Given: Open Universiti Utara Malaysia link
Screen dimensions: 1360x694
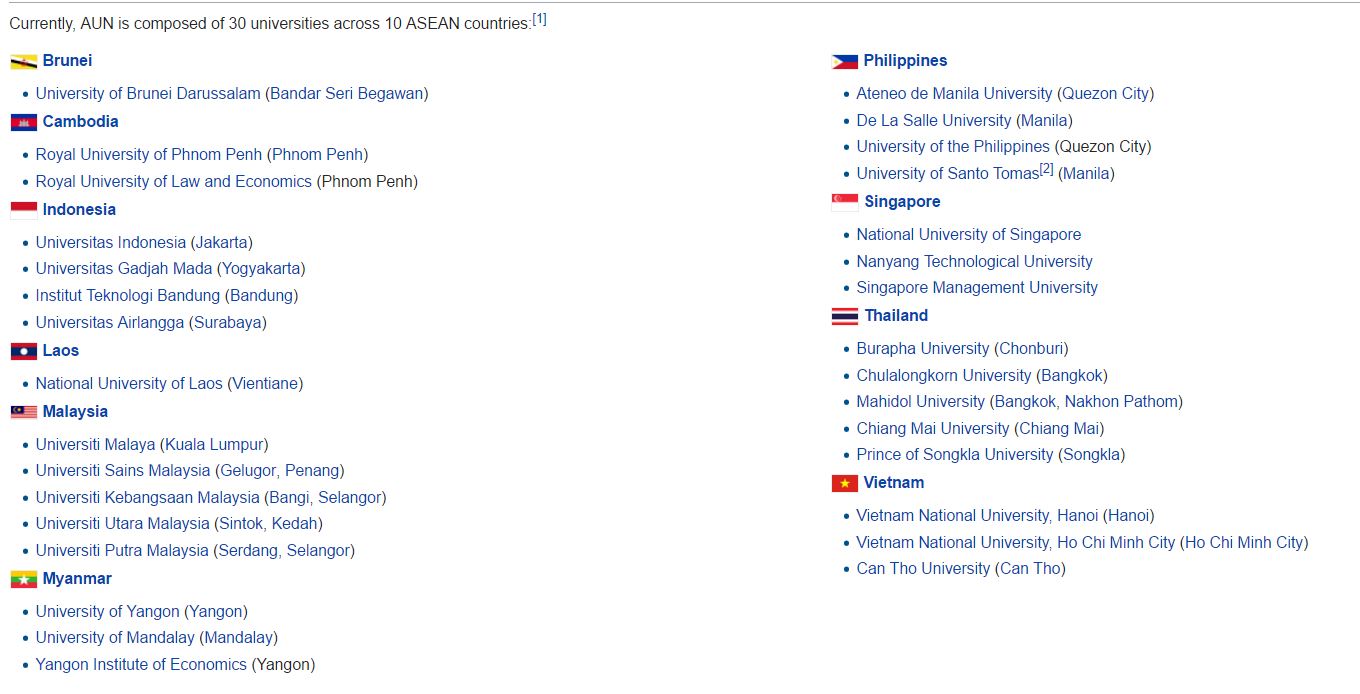Looking at the screenshot, I should [123, 524].
